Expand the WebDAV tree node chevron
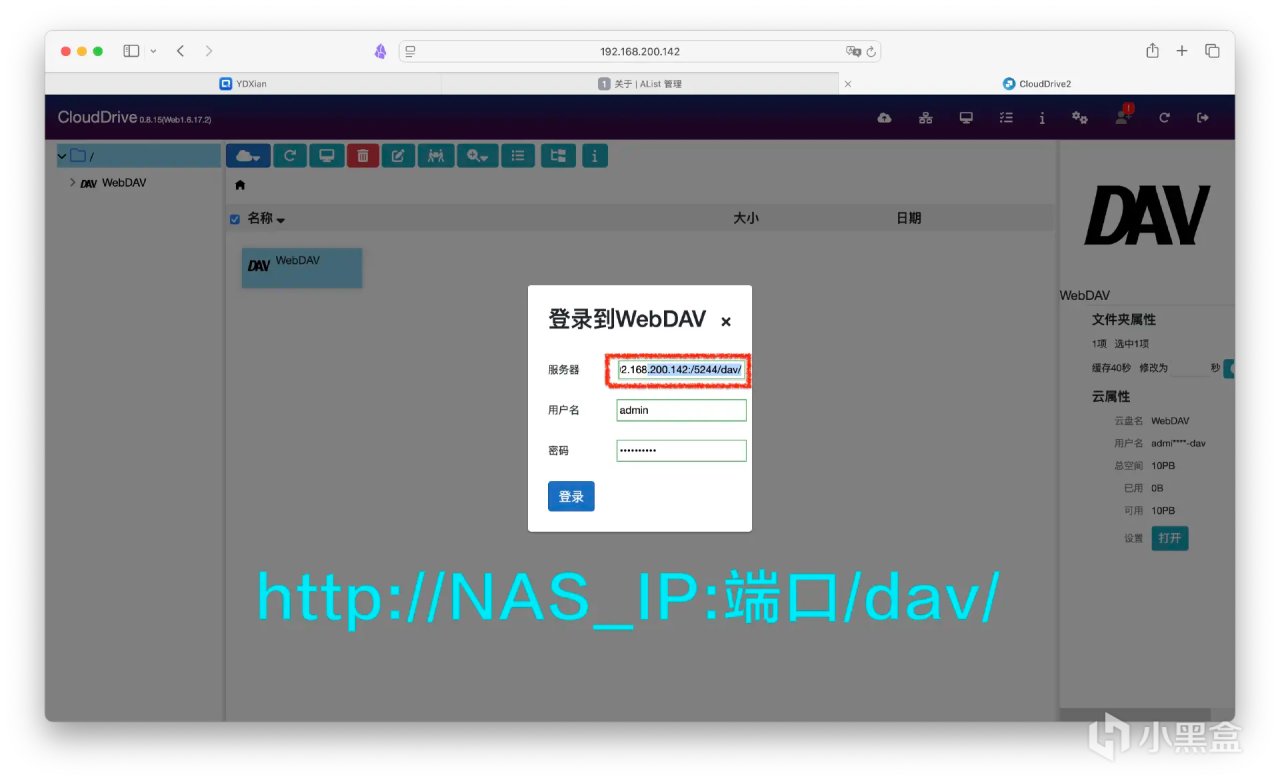 click(x=72, y=183)
